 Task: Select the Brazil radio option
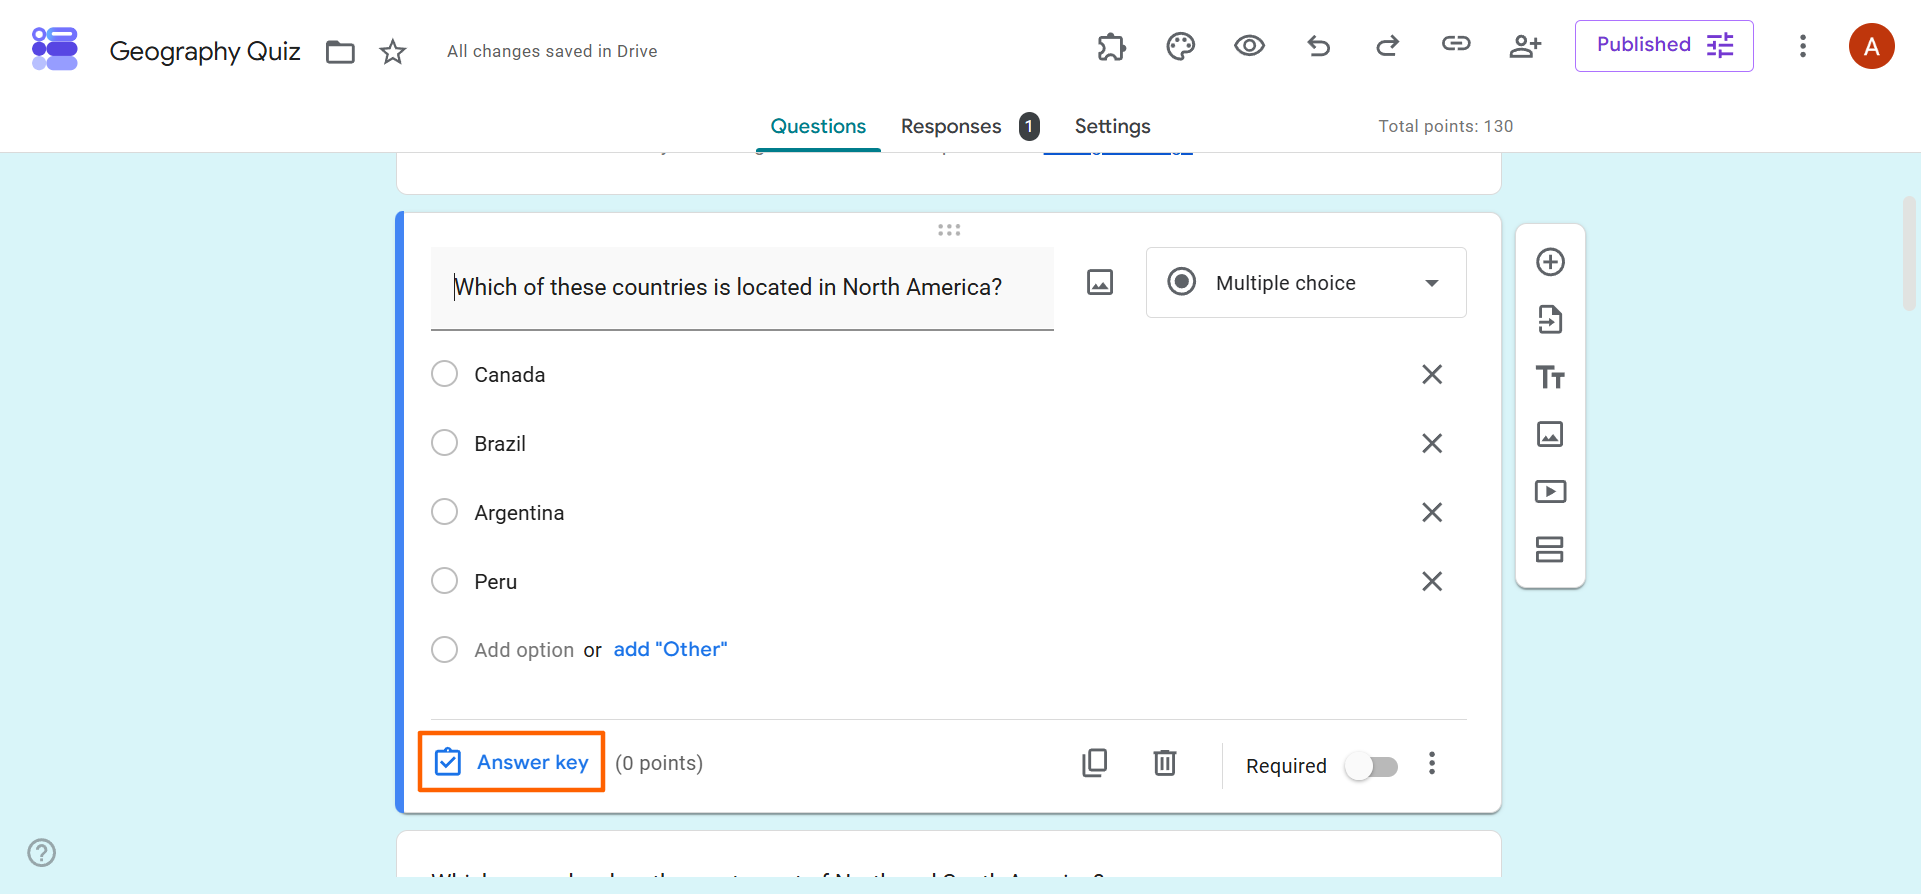pyautogui.click(x=444, y=443)
